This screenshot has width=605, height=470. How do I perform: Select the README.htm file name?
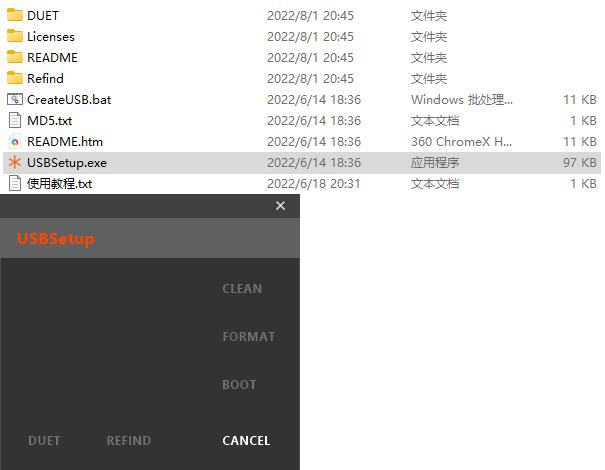point(65,142)
